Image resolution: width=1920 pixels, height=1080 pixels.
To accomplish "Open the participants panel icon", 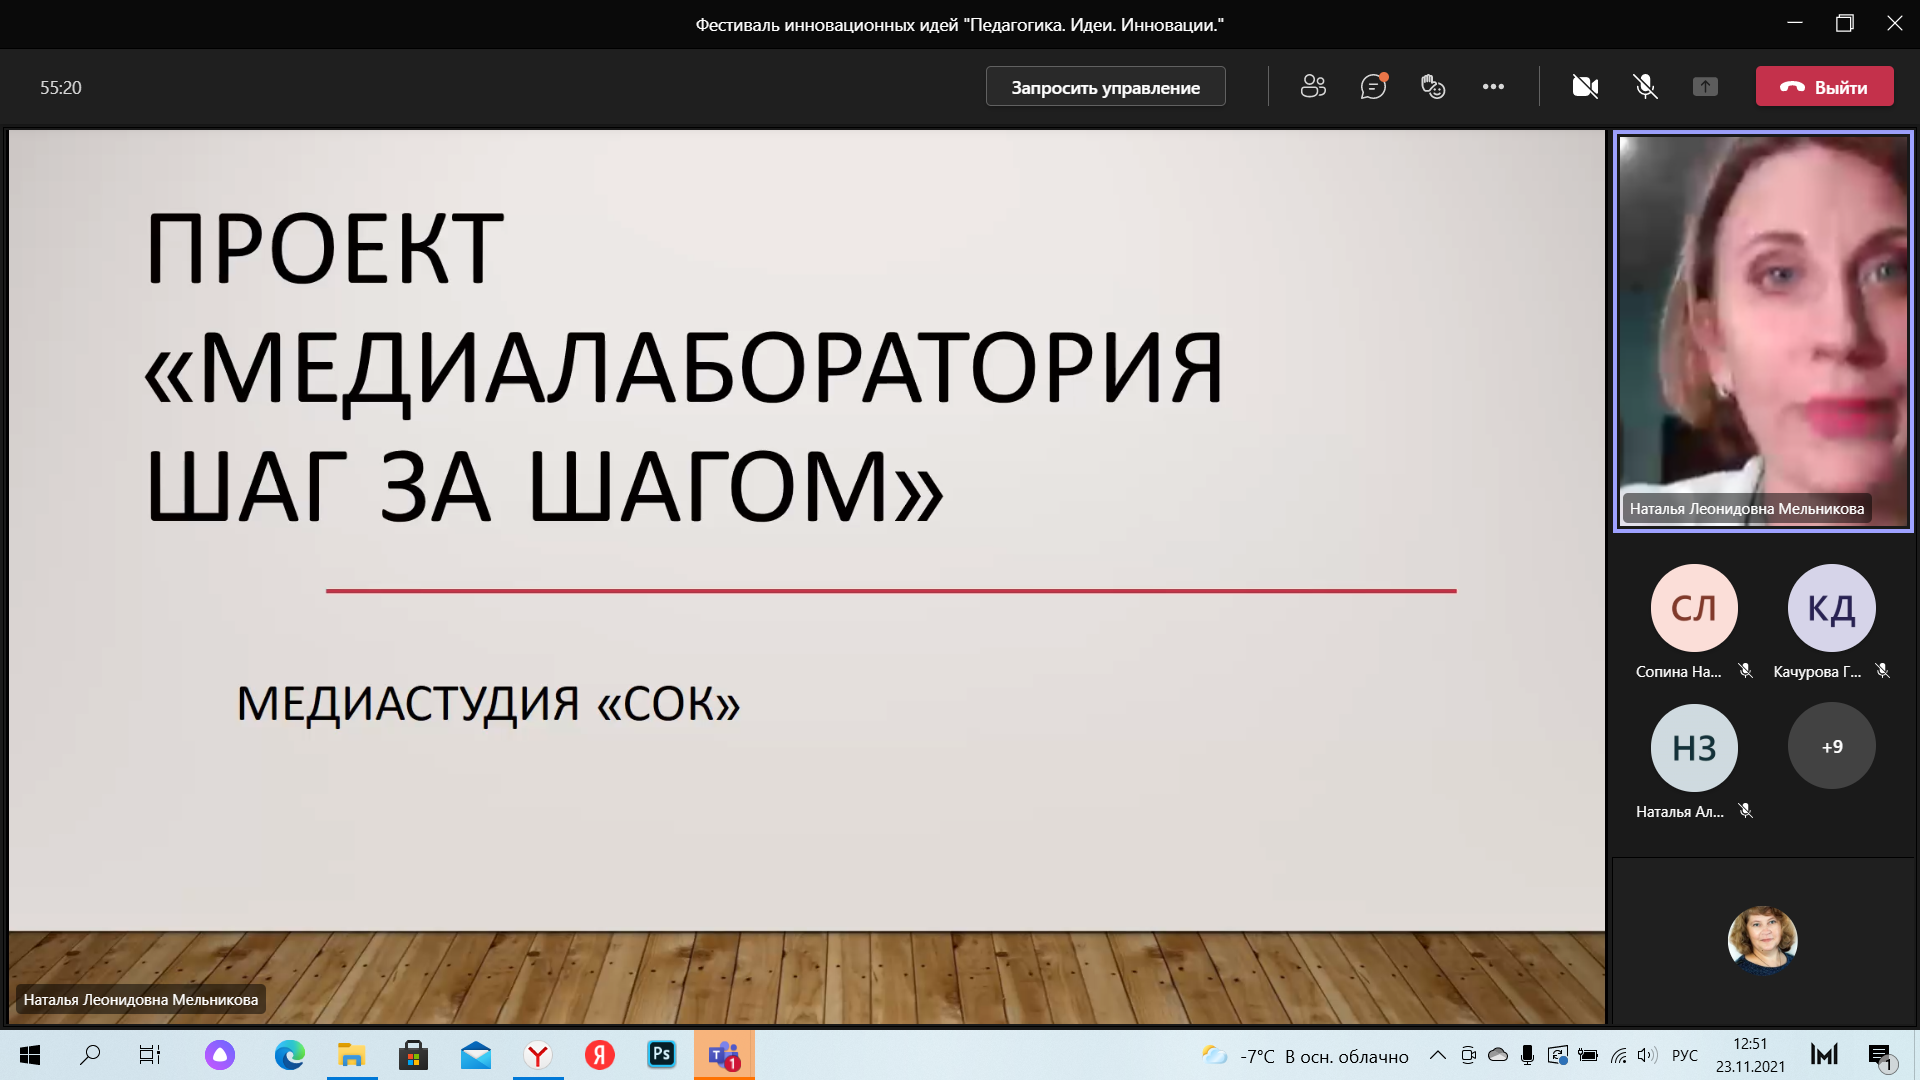I will [1313, 87].
